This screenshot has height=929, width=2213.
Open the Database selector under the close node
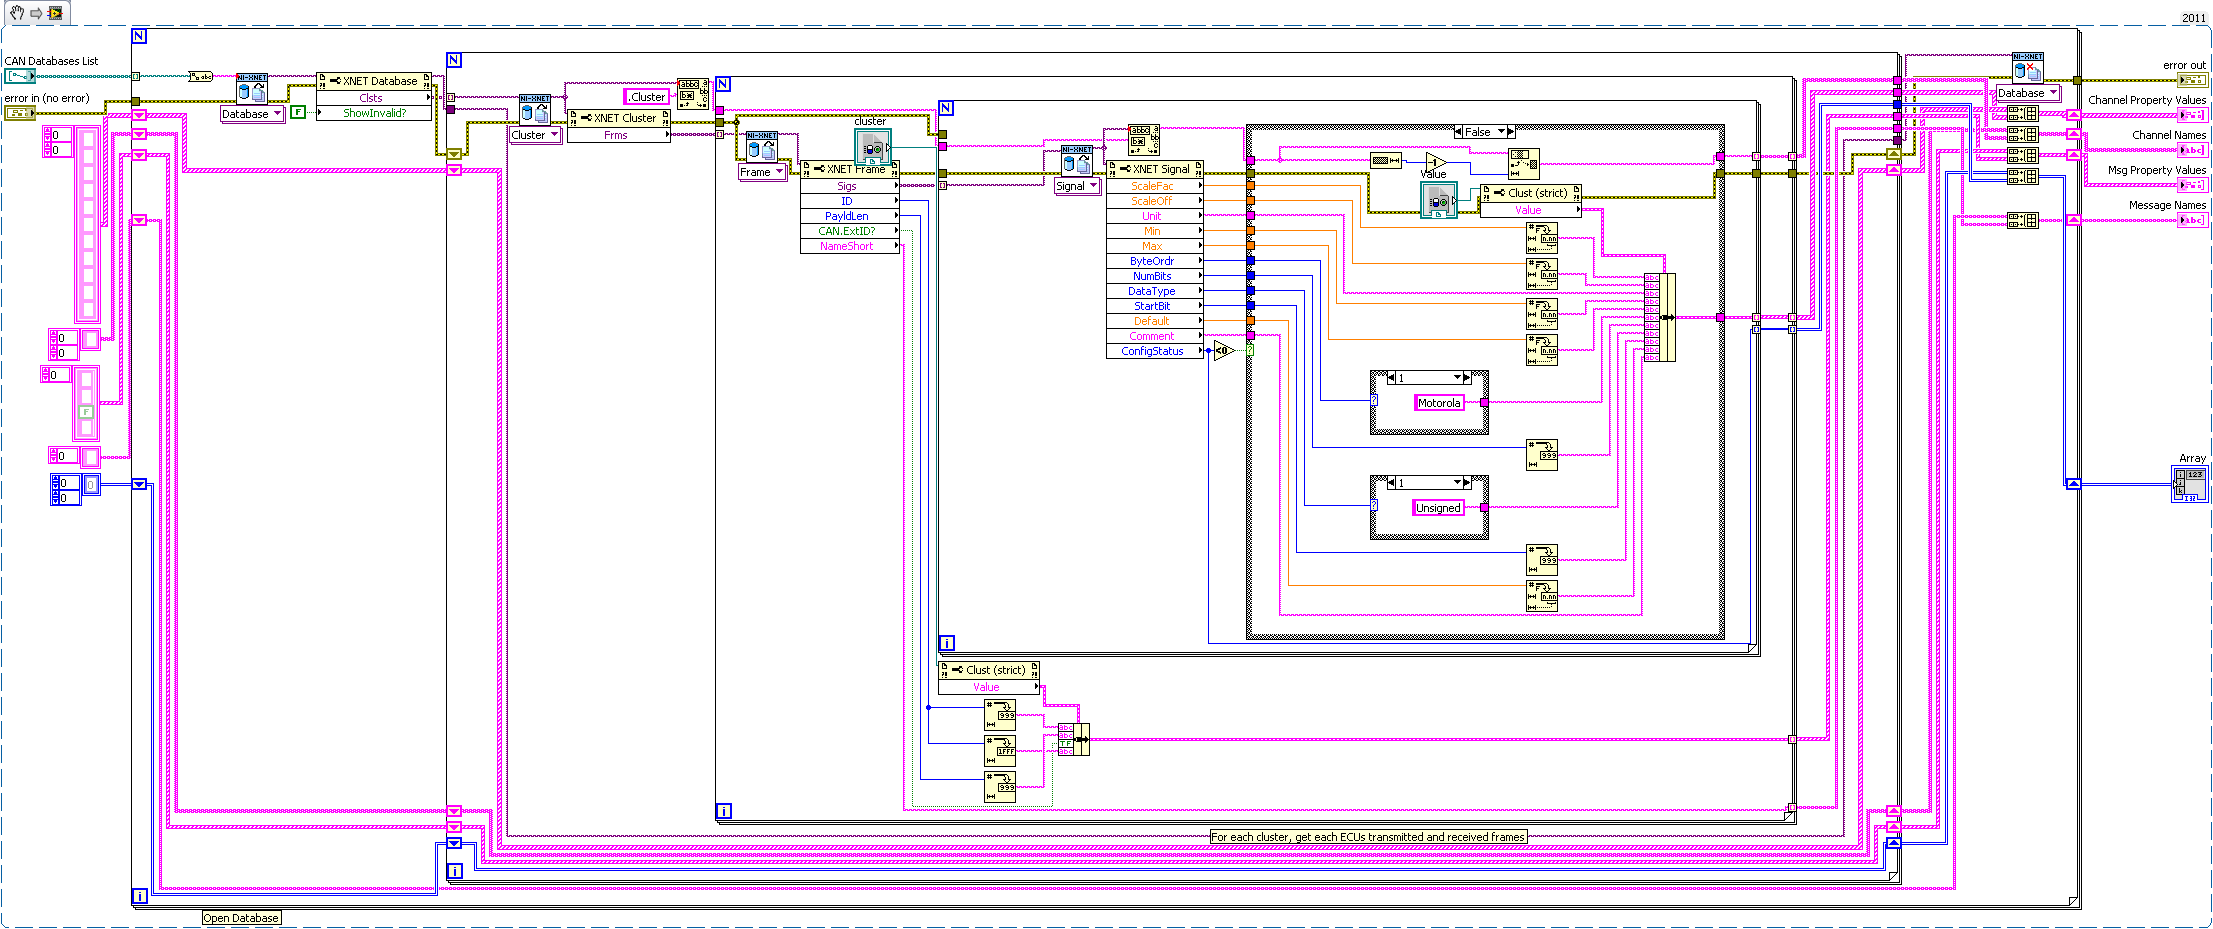(x=2028, y=93)
